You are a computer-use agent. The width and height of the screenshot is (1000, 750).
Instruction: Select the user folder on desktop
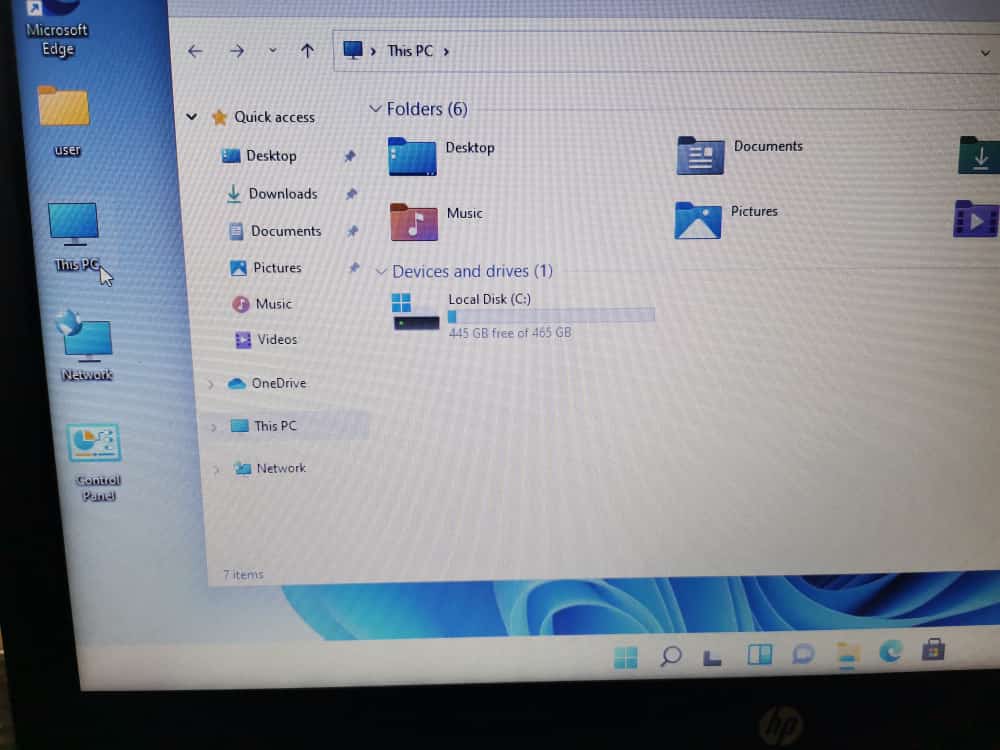point(64,108)
